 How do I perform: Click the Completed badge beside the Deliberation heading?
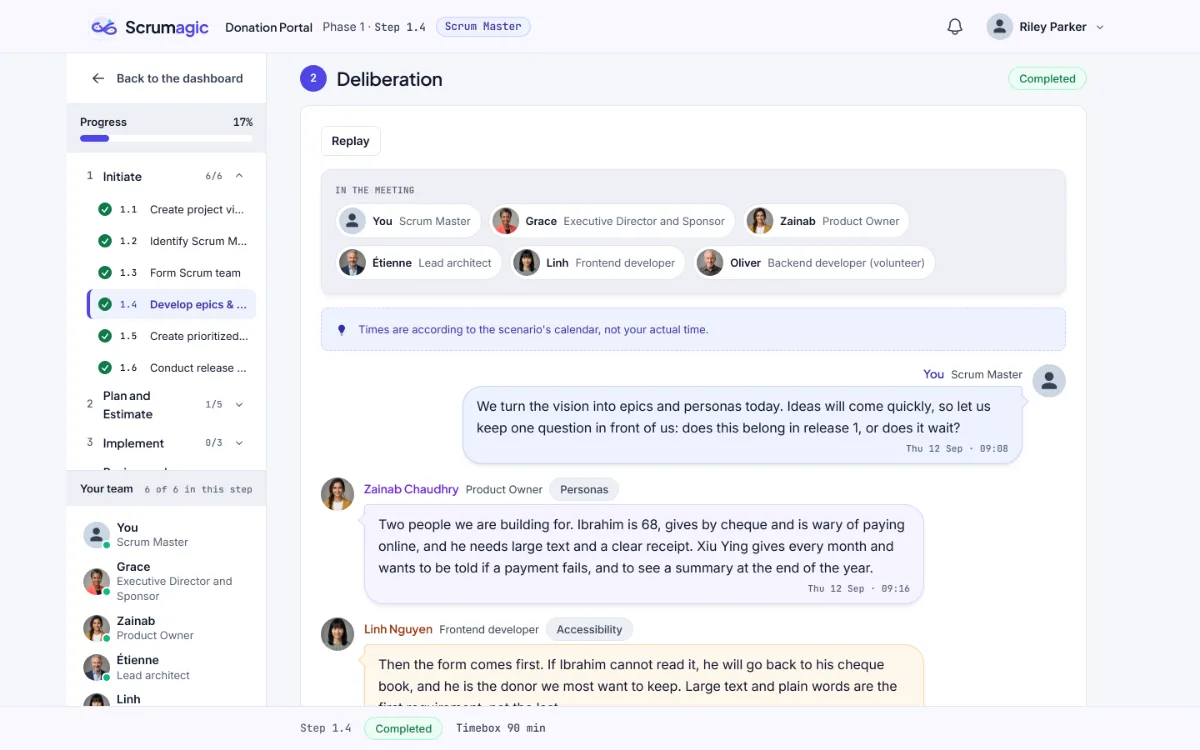(x=1047, y=79)
